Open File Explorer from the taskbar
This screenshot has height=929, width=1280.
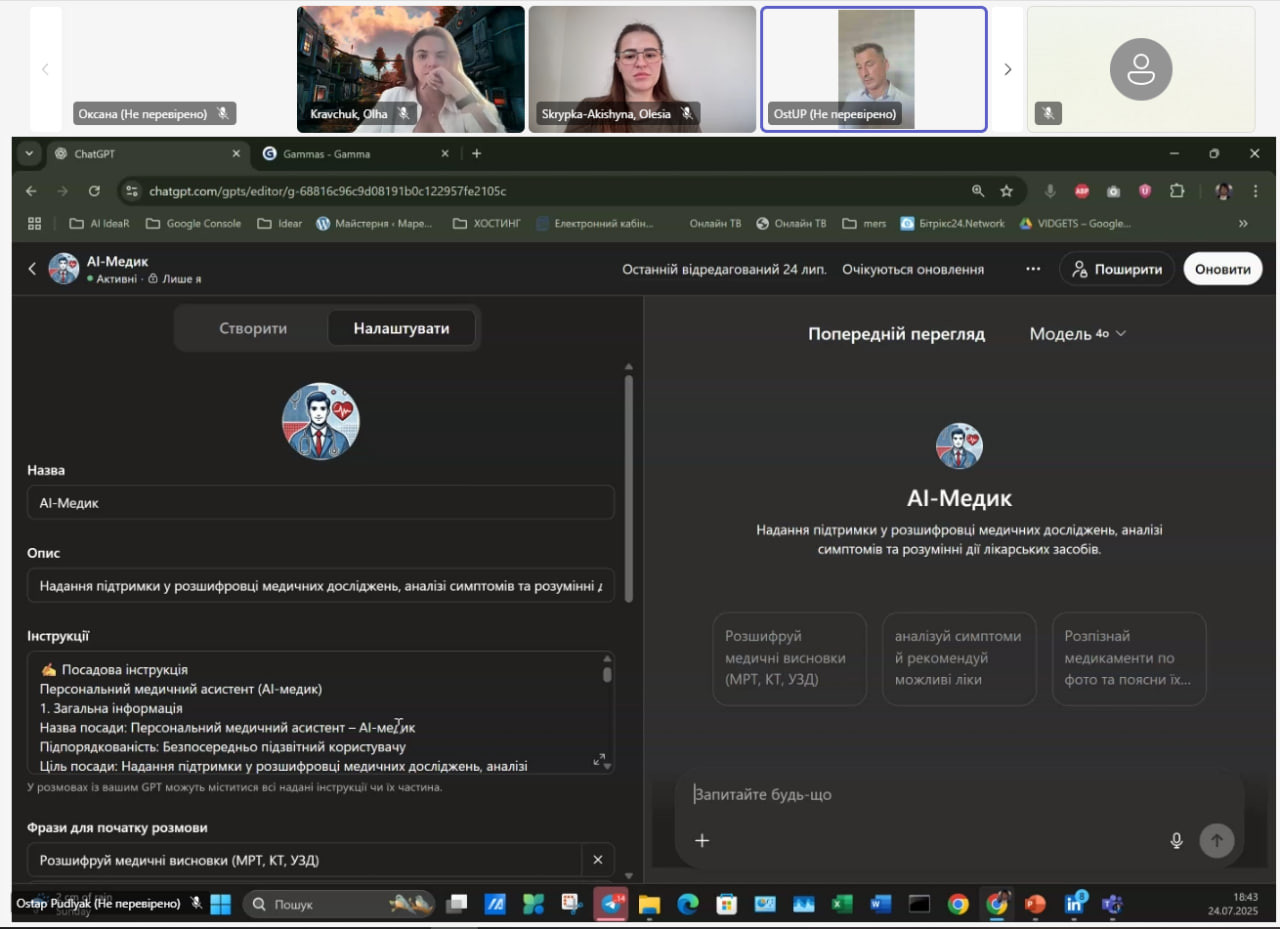(649, 904)
